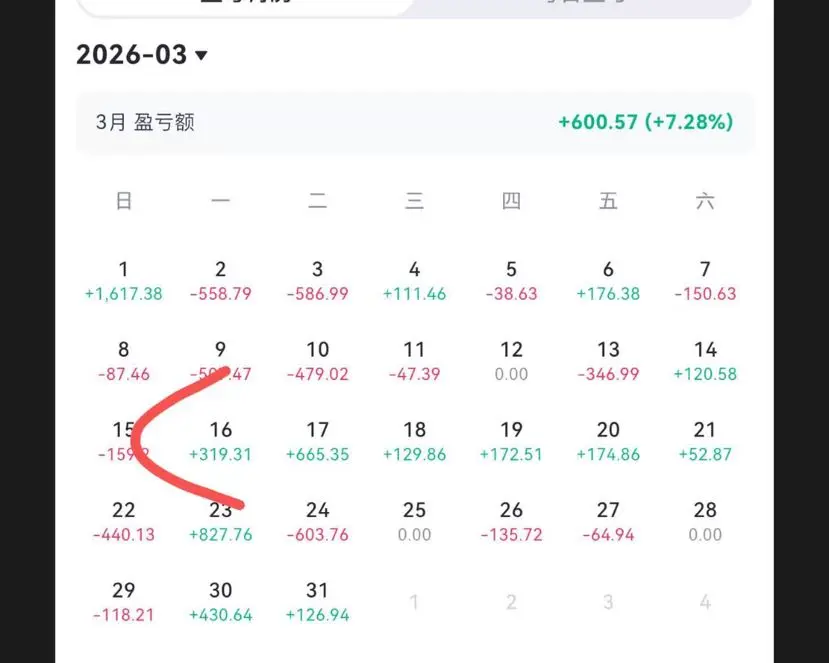Select day 21 with +52.87
The image size is (829, 663).
[x=705, y=441]
